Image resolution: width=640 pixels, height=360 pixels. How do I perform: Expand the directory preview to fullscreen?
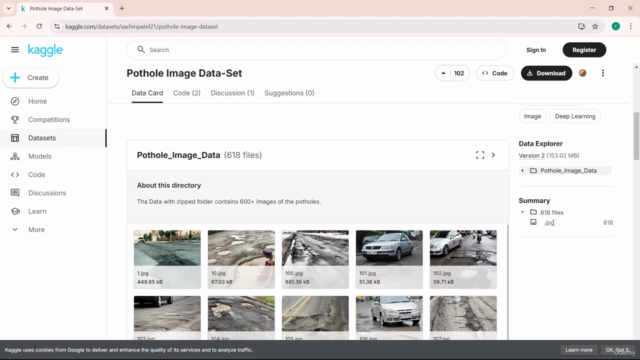pyautogui.click(x=480, y=155)
